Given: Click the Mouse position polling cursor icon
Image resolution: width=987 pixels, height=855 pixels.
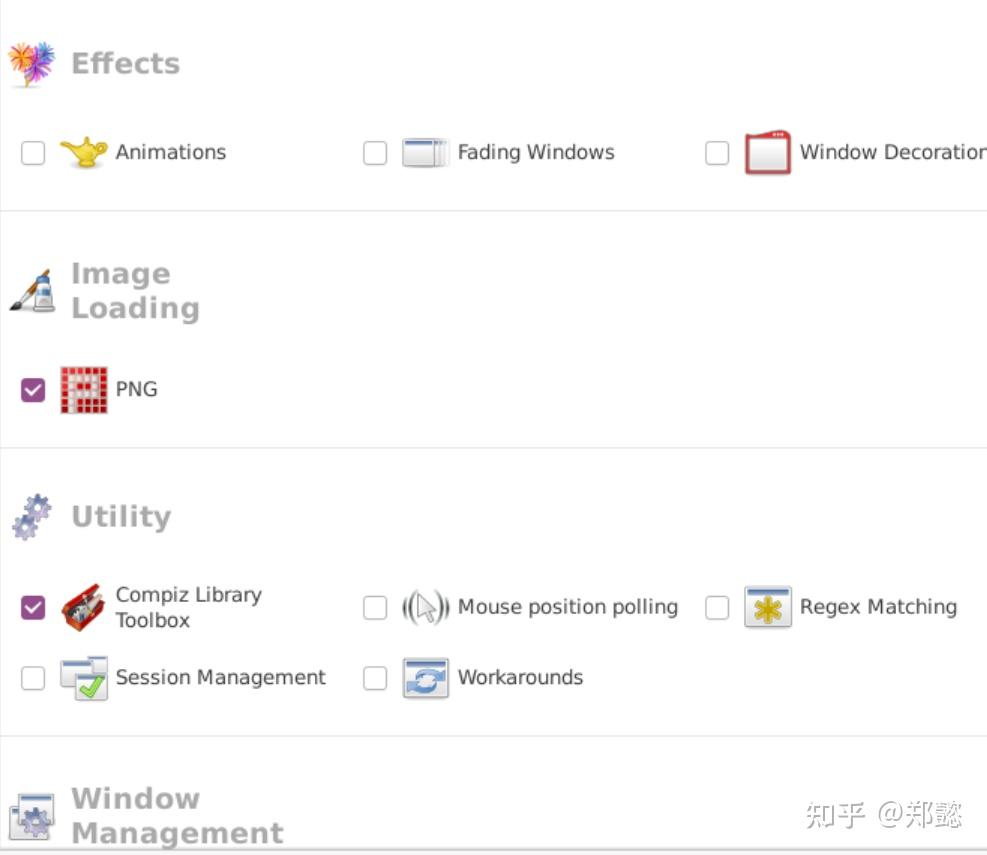Looking at the screenshot, I should 427,608.
